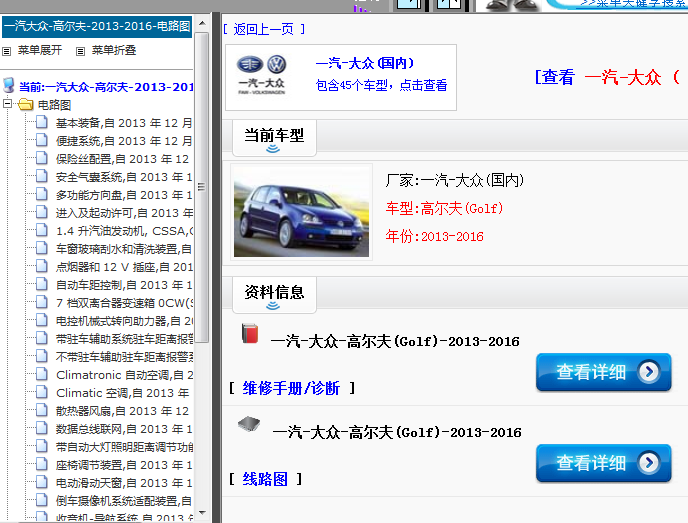Image resolution: width=688 pixels, height=523 pixels.
Task: Open document icon for 保险丝配置
Action: click(x=42, y=158)
